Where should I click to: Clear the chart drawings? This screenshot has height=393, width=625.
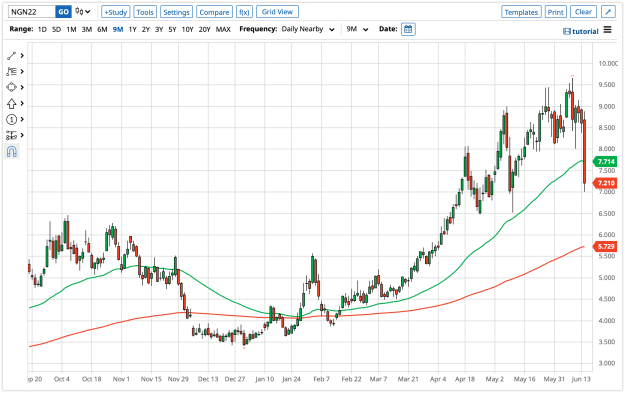point(583,12)
